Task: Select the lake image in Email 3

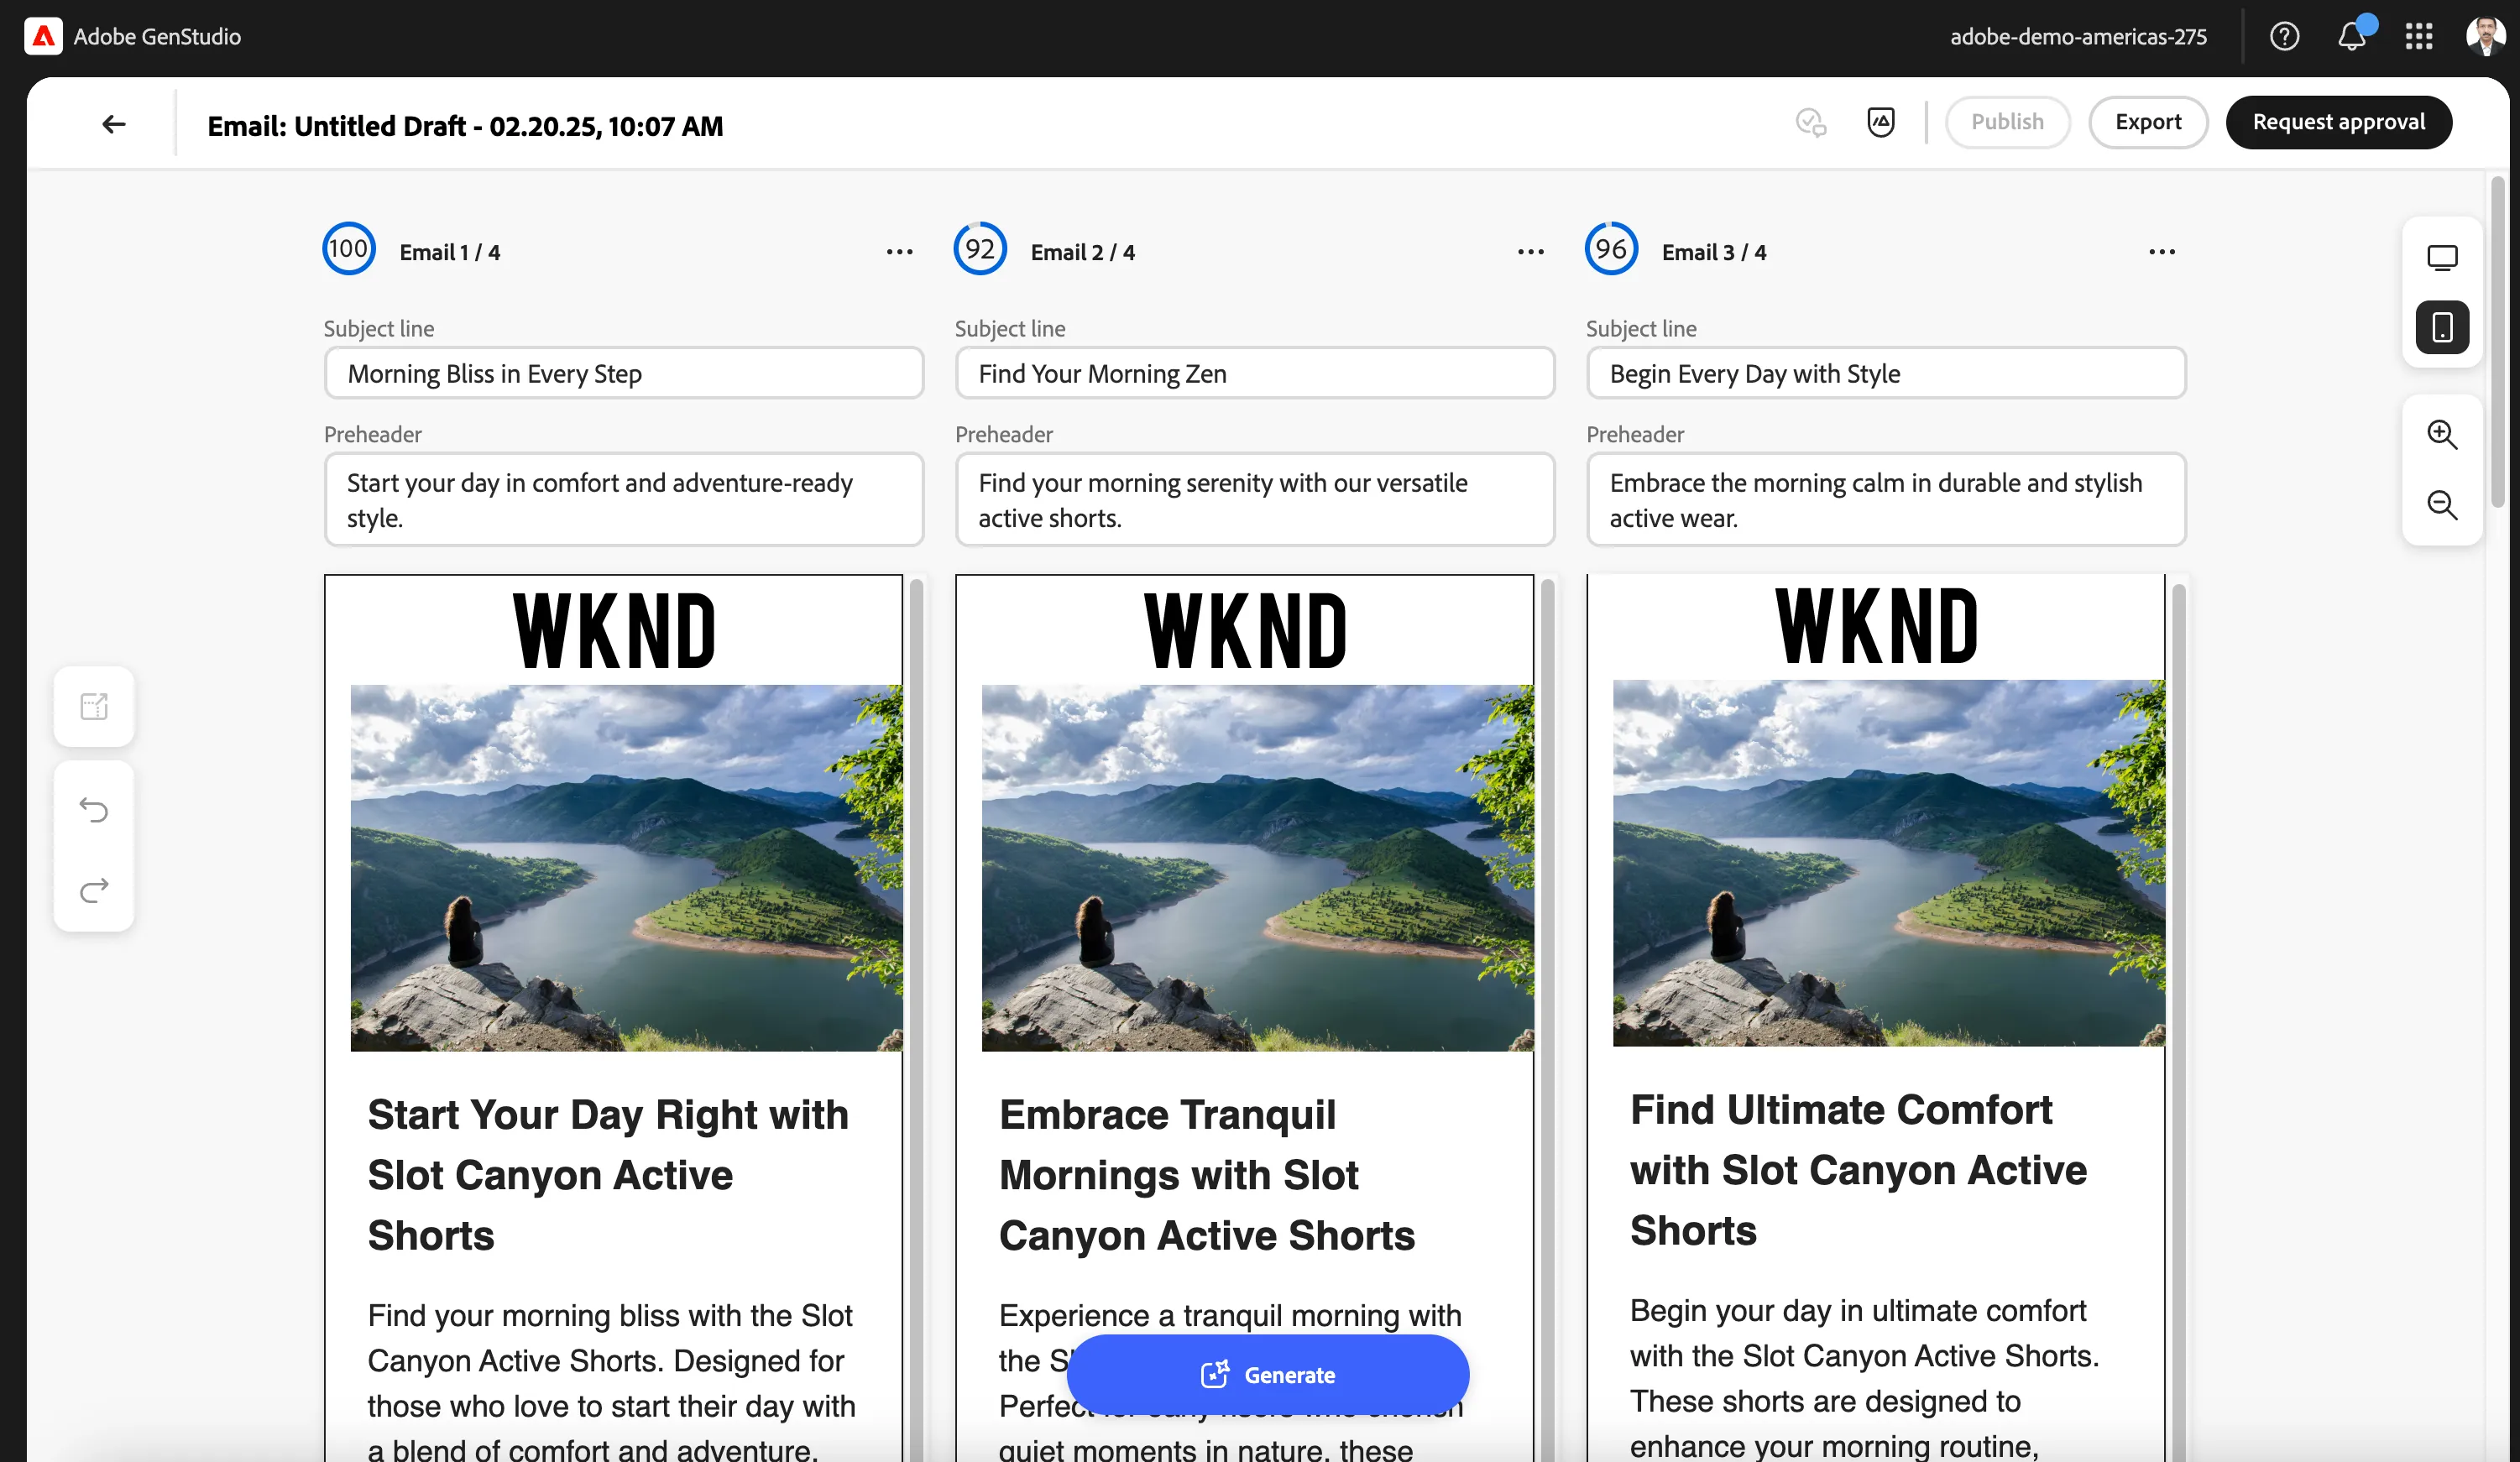Action: 1888,863
